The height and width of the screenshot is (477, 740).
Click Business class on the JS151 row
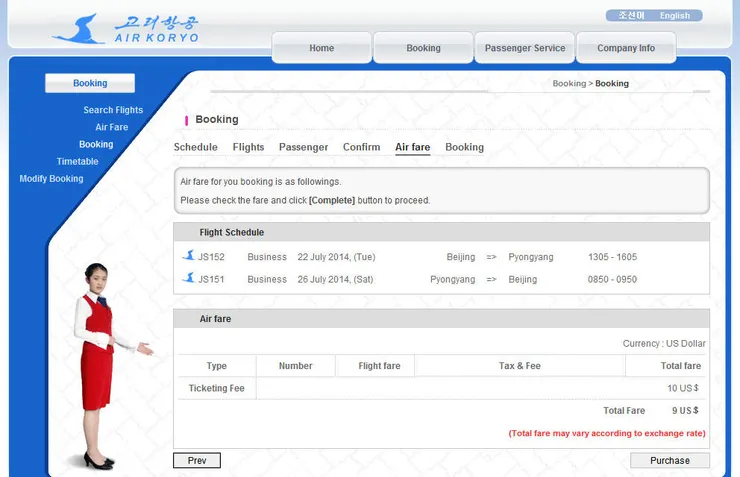pyautogui.click(x=267, y=279)
